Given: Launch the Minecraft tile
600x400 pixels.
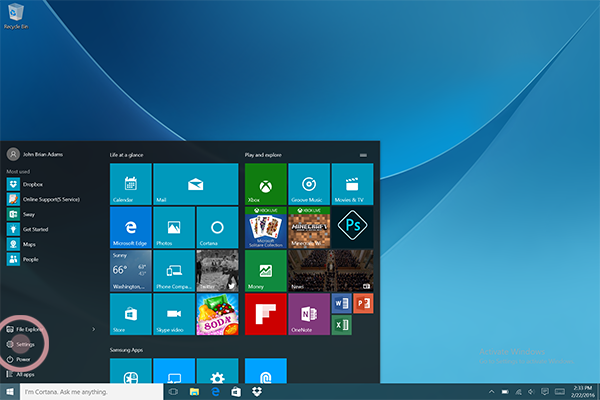Looking at the screenshot, I should point(309,227).
